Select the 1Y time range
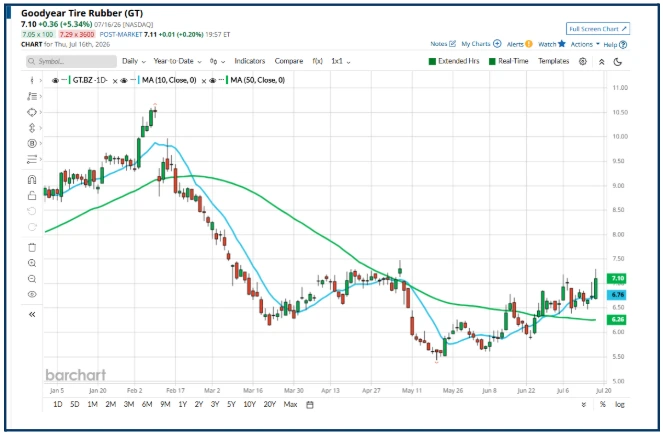The width and height of the screenshot is (663, 434). click(182, 405)
